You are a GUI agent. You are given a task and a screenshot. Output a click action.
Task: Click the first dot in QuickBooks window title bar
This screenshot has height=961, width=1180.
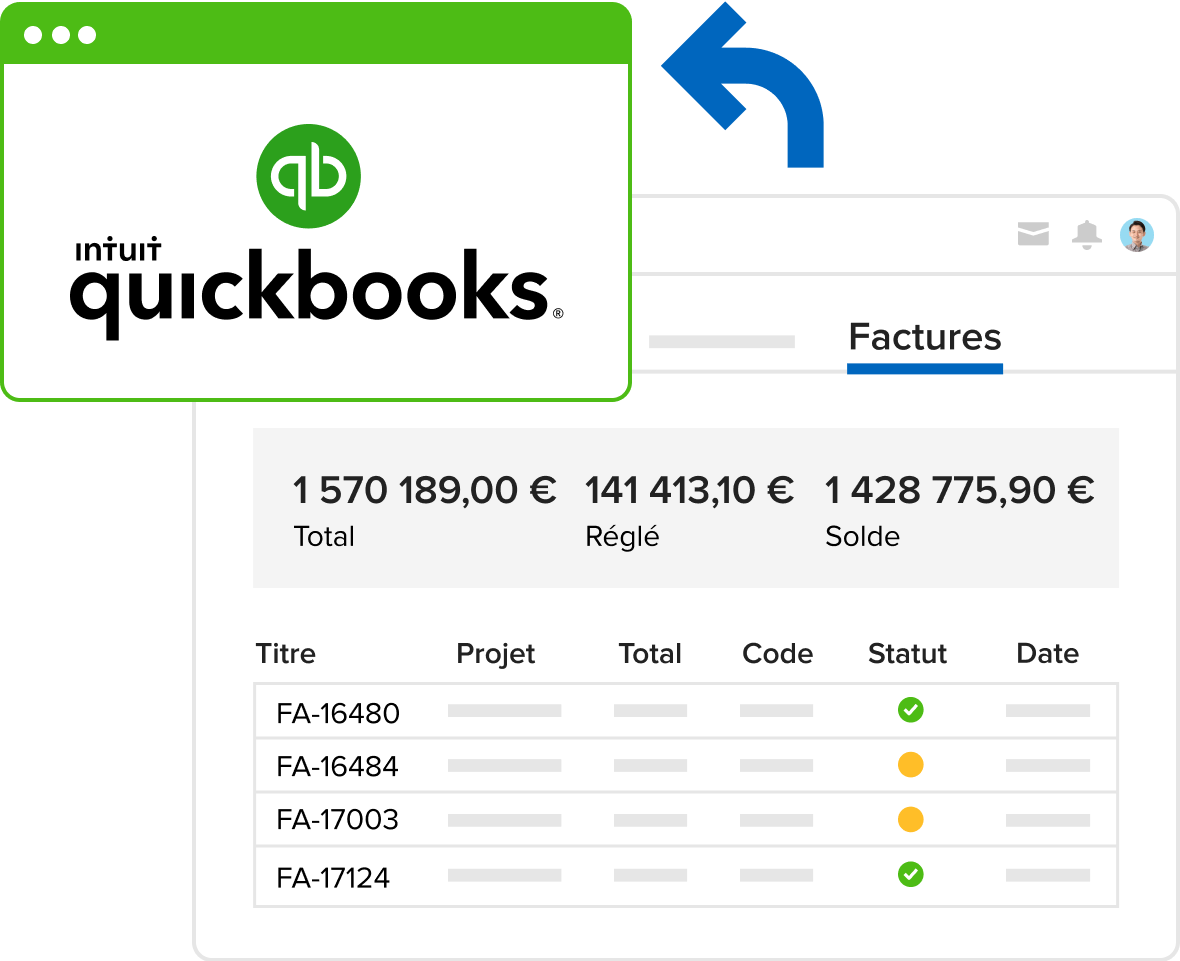tap(32, 35)
